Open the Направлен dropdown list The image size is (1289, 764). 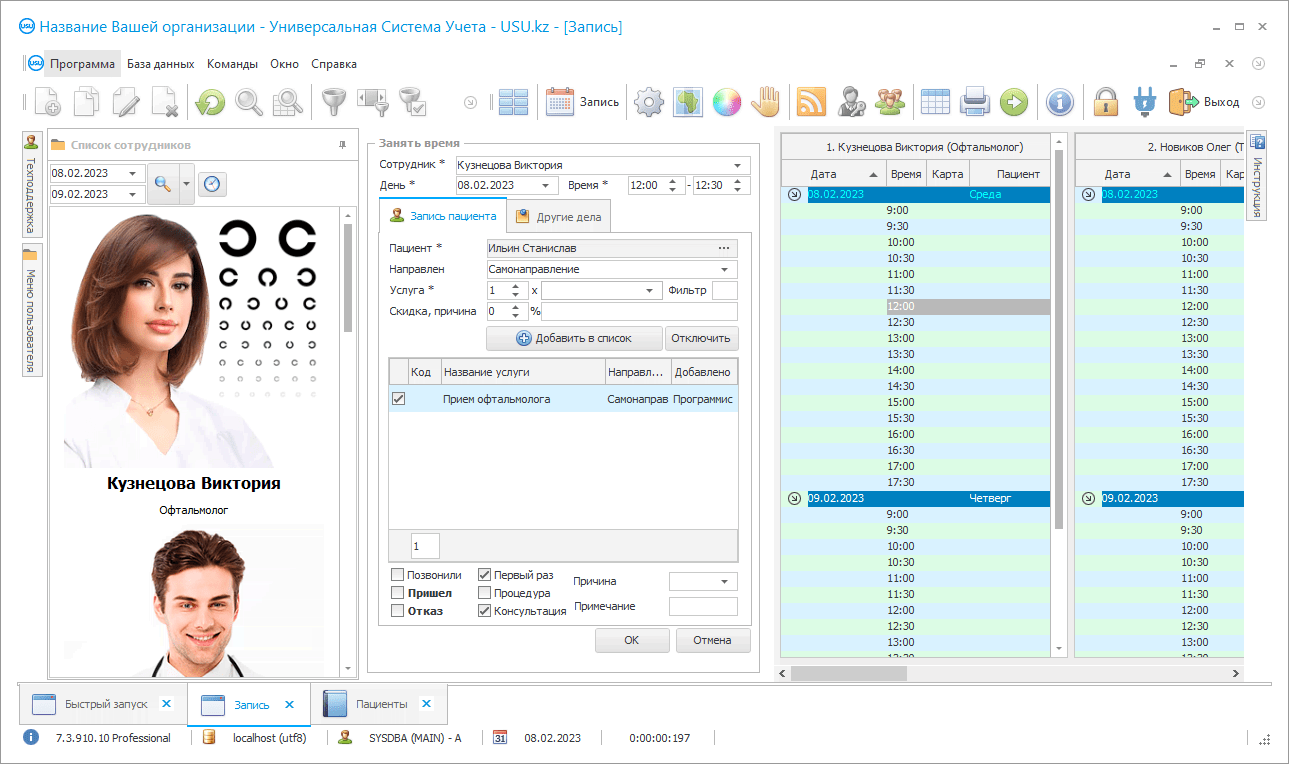[x=724, y=269]
